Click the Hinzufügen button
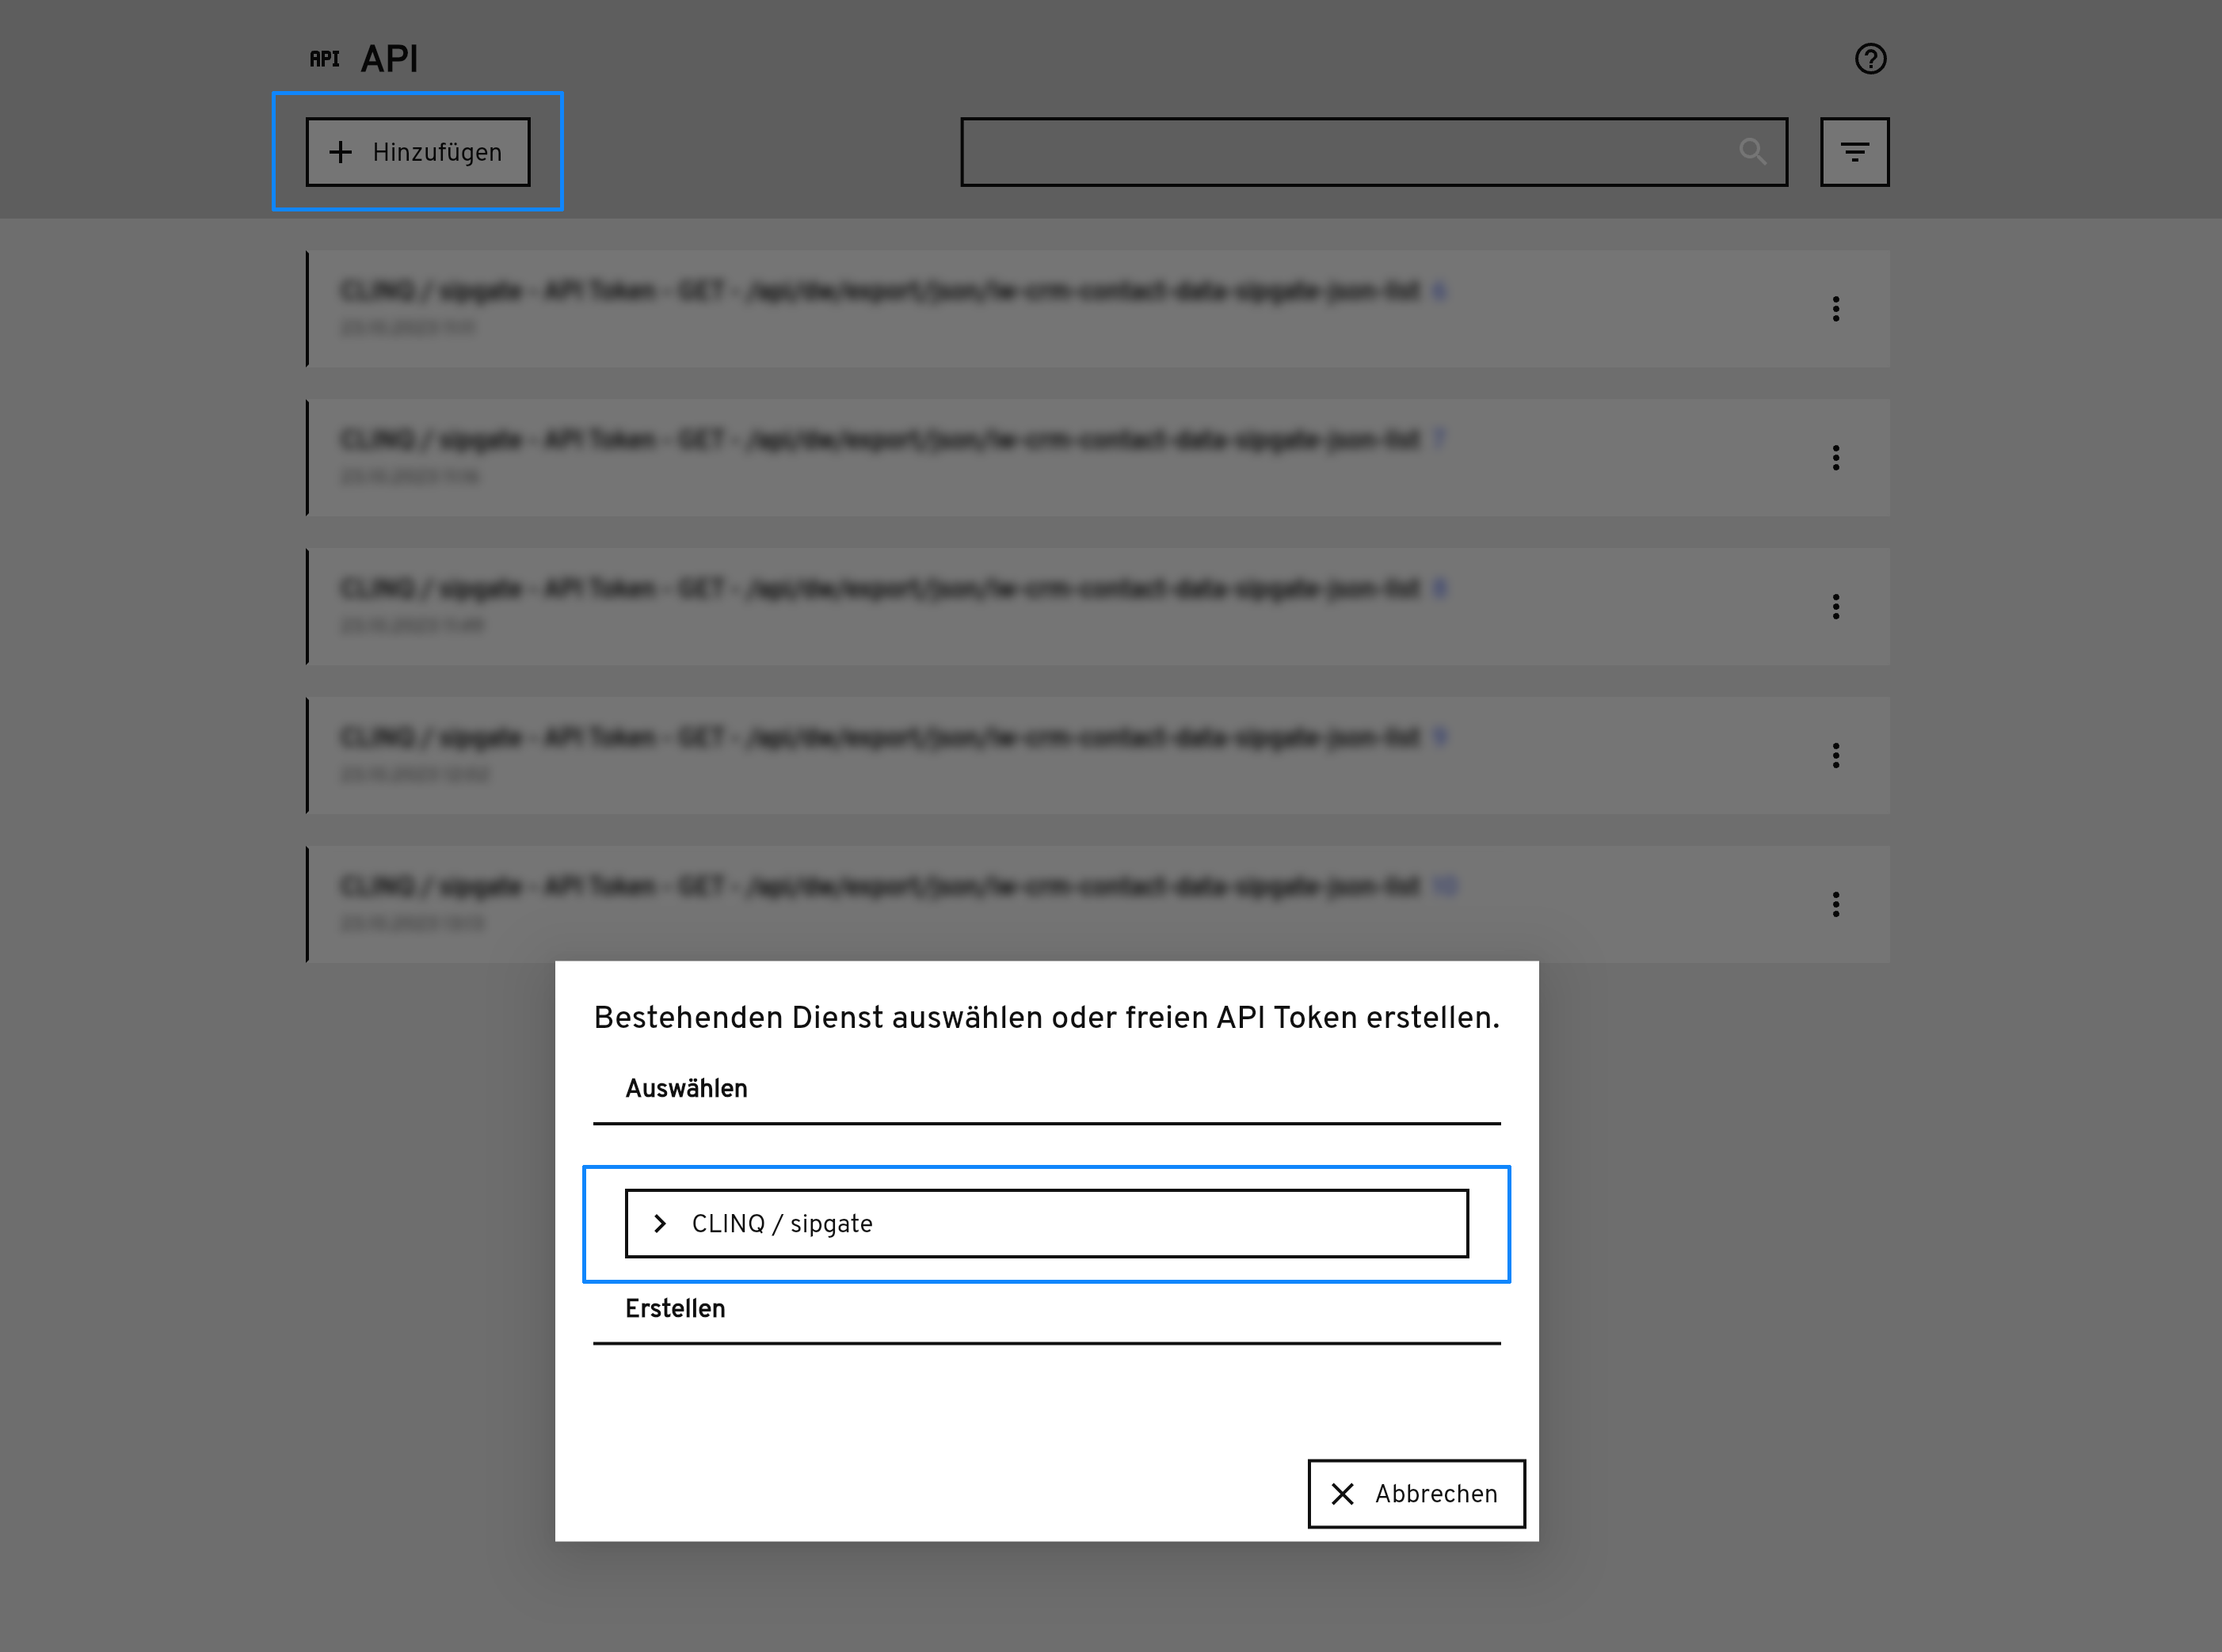 tap(418, 152)
